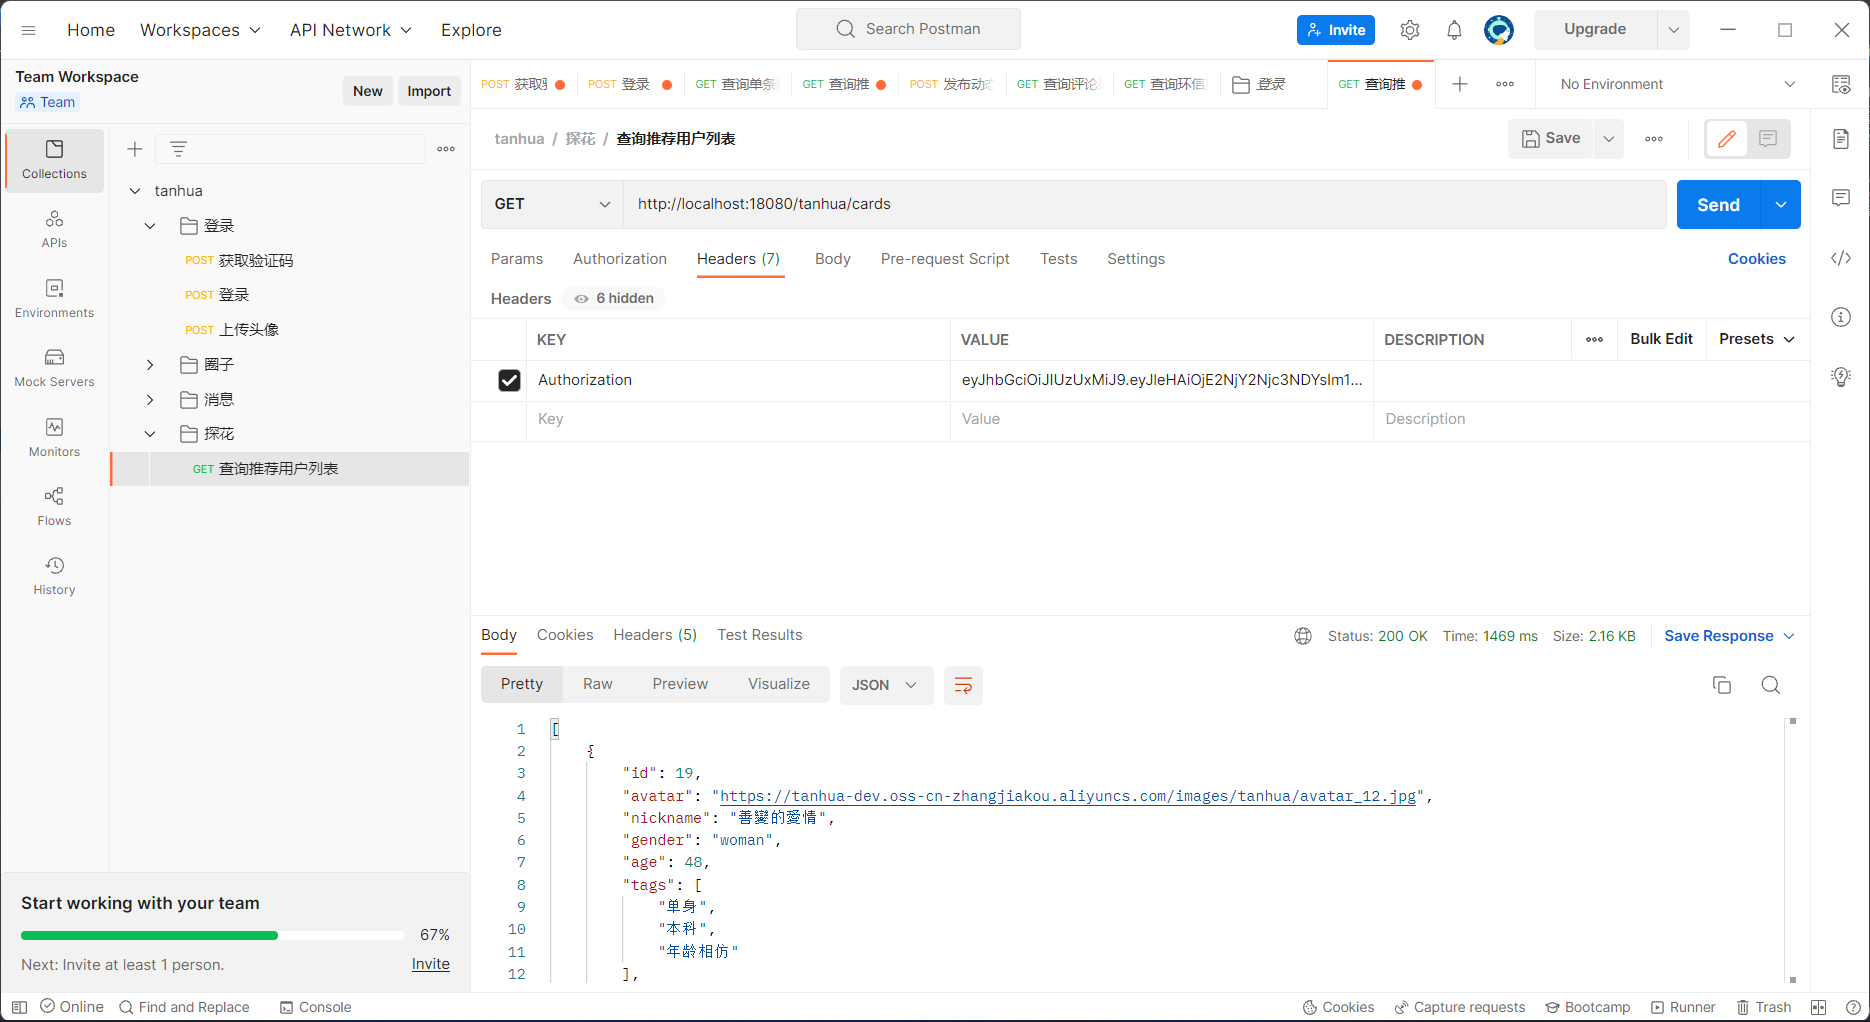This screenshot has height=1022, width=1870.
Task: Open the Environments sidebar panel
Action: (x=54, y=299)
